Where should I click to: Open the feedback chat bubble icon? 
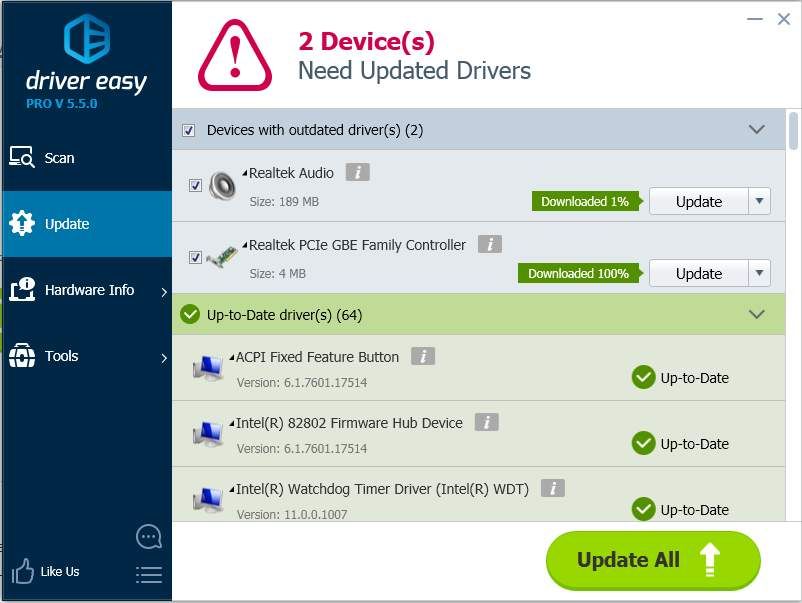tap(148, 537)
